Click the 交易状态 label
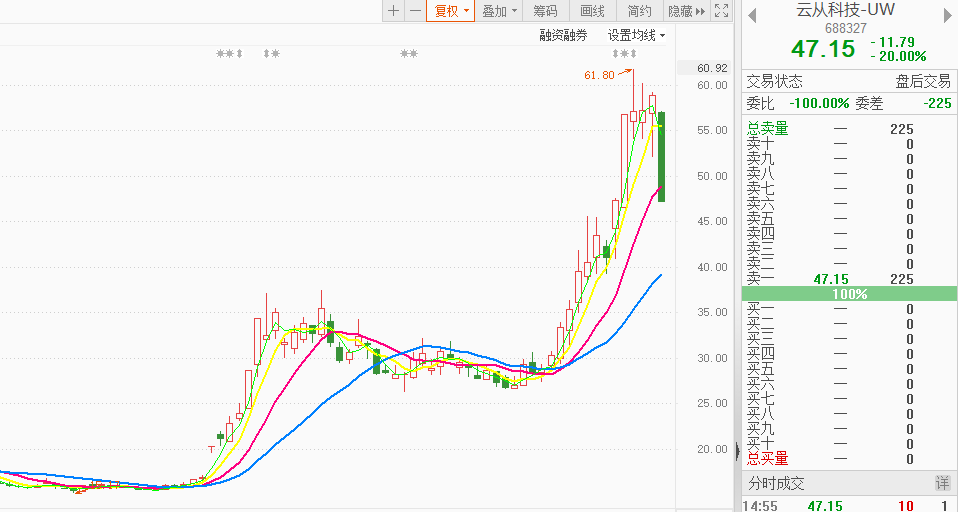The image size is (958, 512). pos(775,81)
